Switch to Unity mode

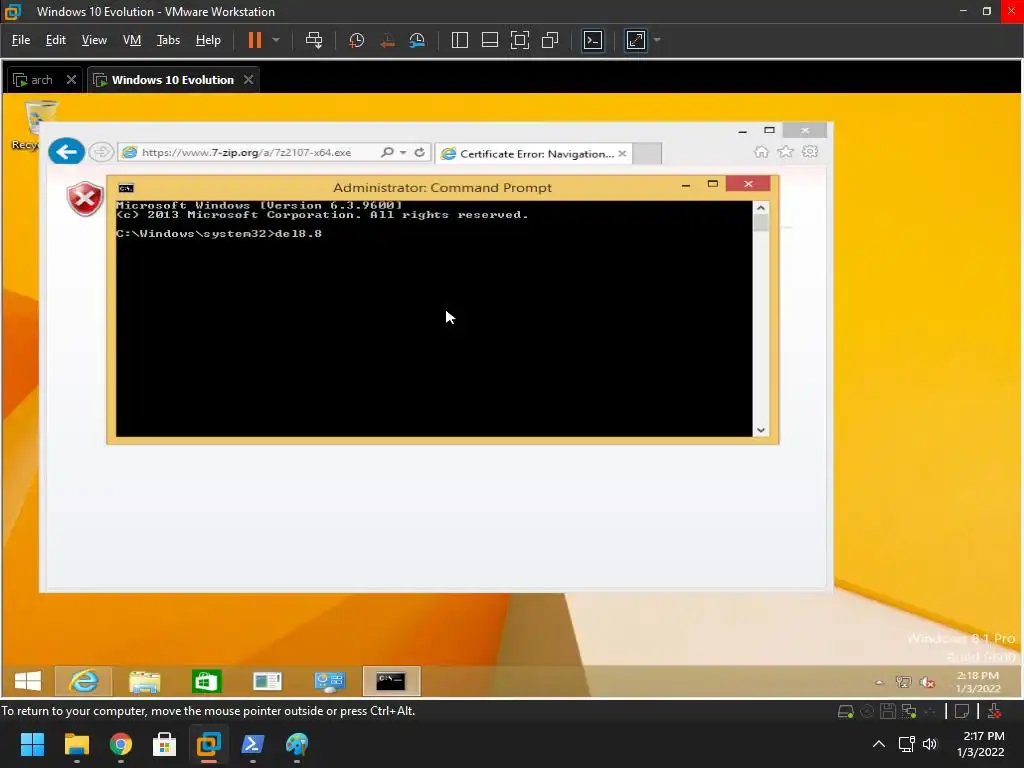click(x=550, y=40)
